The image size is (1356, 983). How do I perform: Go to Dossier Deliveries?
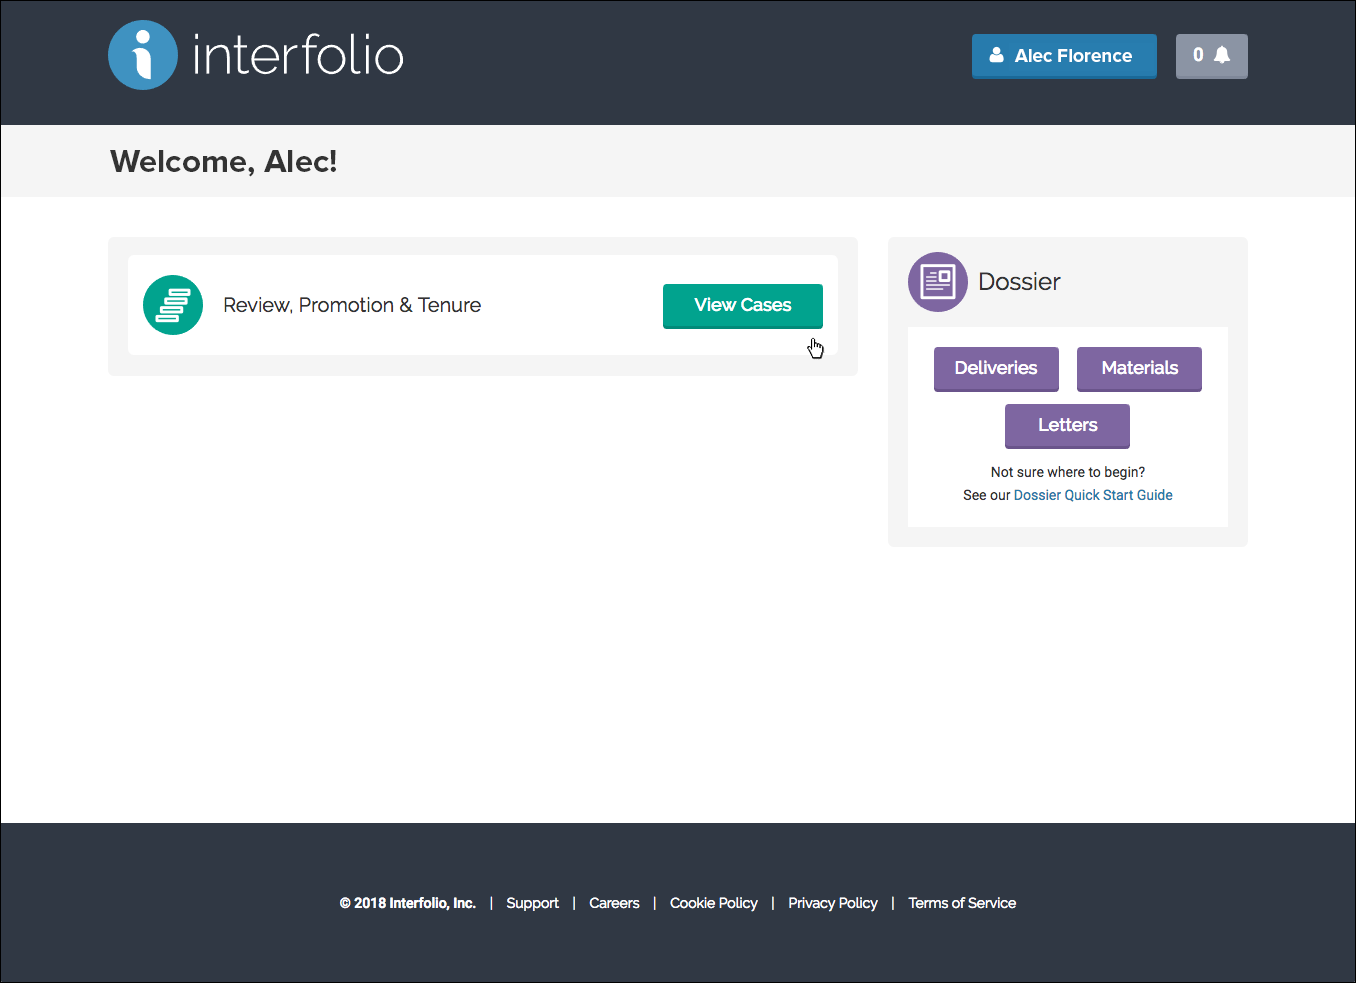[x=996, y=369]
